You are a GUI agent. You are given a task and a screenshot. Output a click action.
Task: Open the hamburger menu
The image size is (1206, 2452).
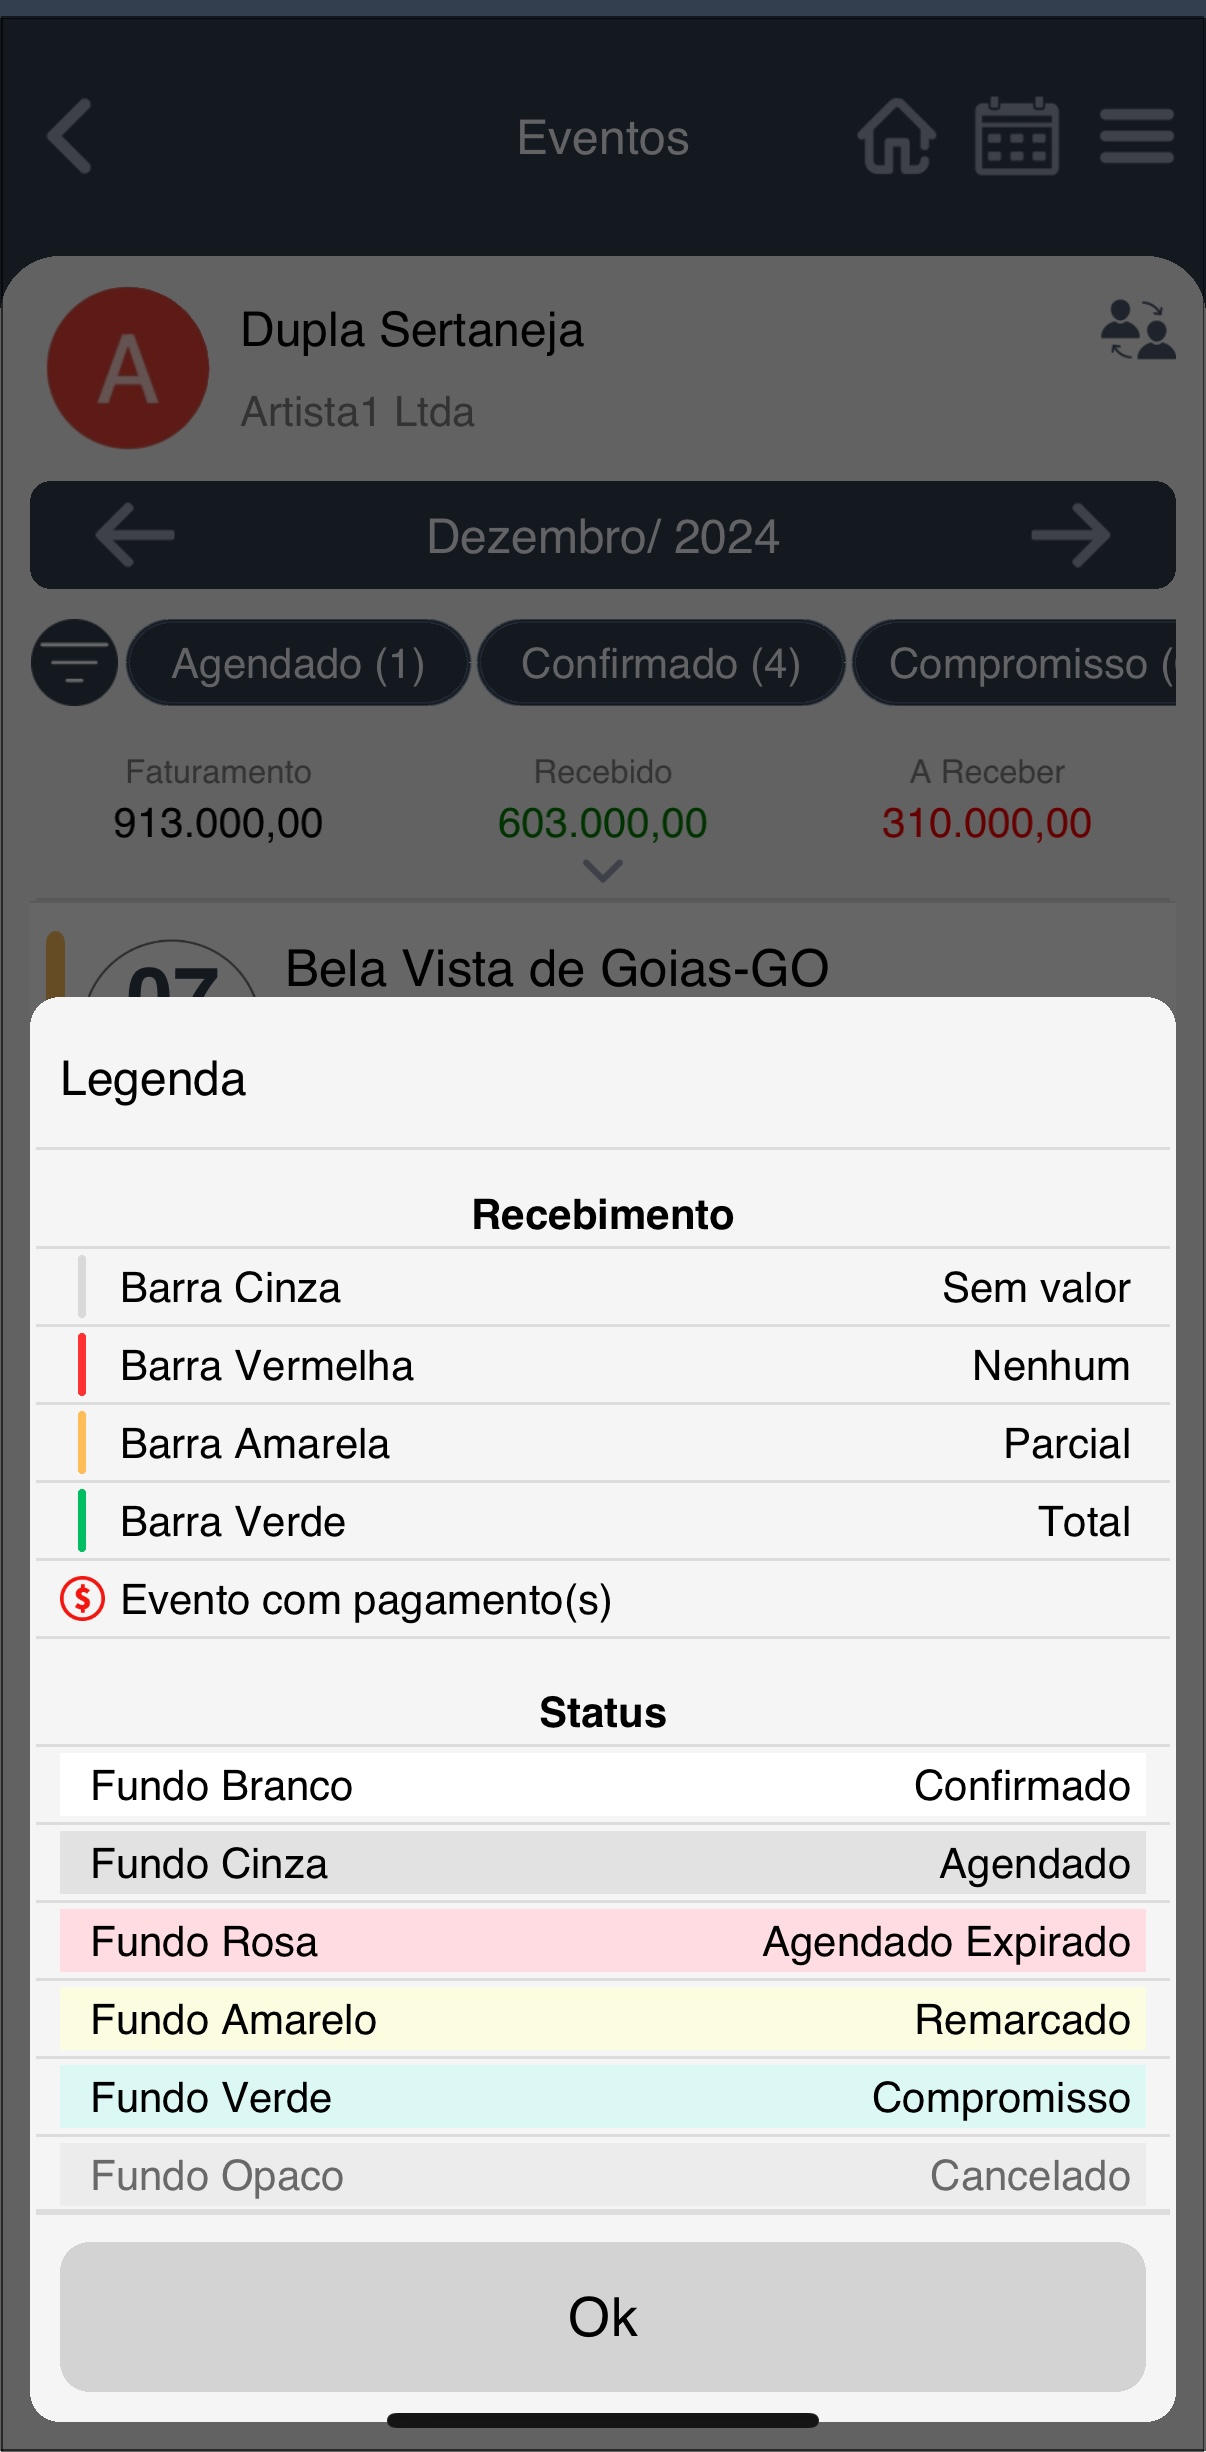point(1136,136)
